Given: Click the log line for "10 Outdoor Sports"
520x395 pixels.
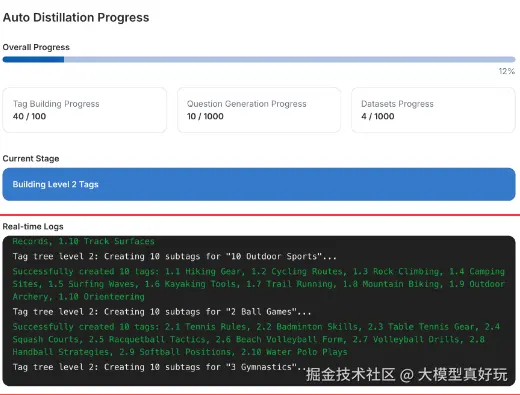Looking at the screenshot, I should (175, 256).
